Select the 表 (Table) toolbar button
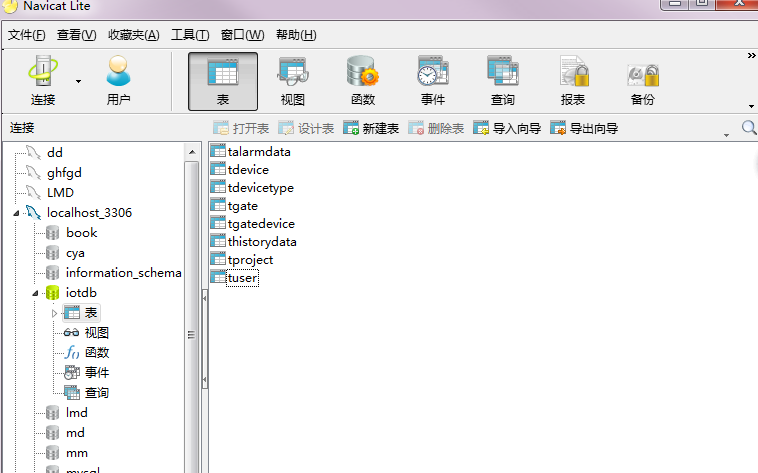This screenshot has height=473, width=758. pyautogui.click(x=223, y=81)
